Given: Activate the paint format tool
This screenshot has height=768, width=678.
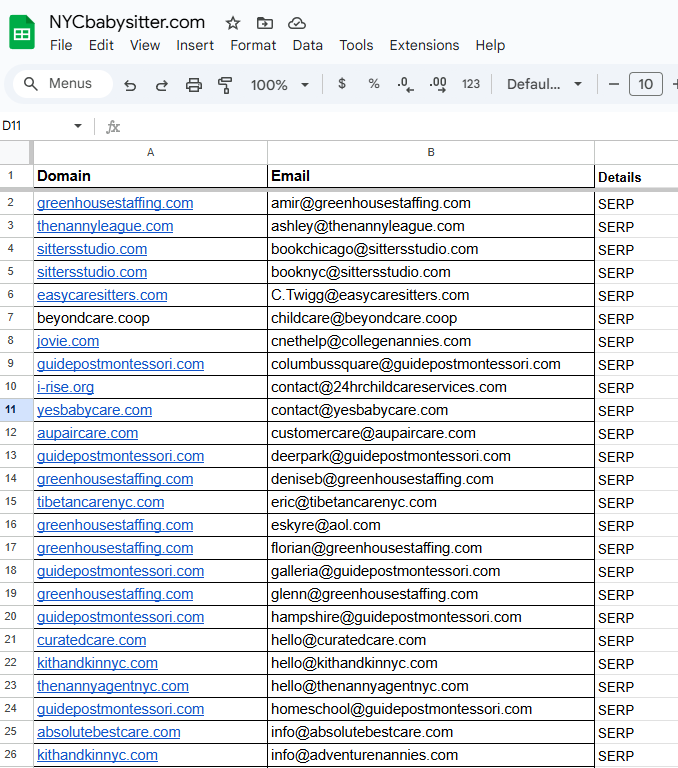Looking at the screenshot, I should tap(225, 85).
